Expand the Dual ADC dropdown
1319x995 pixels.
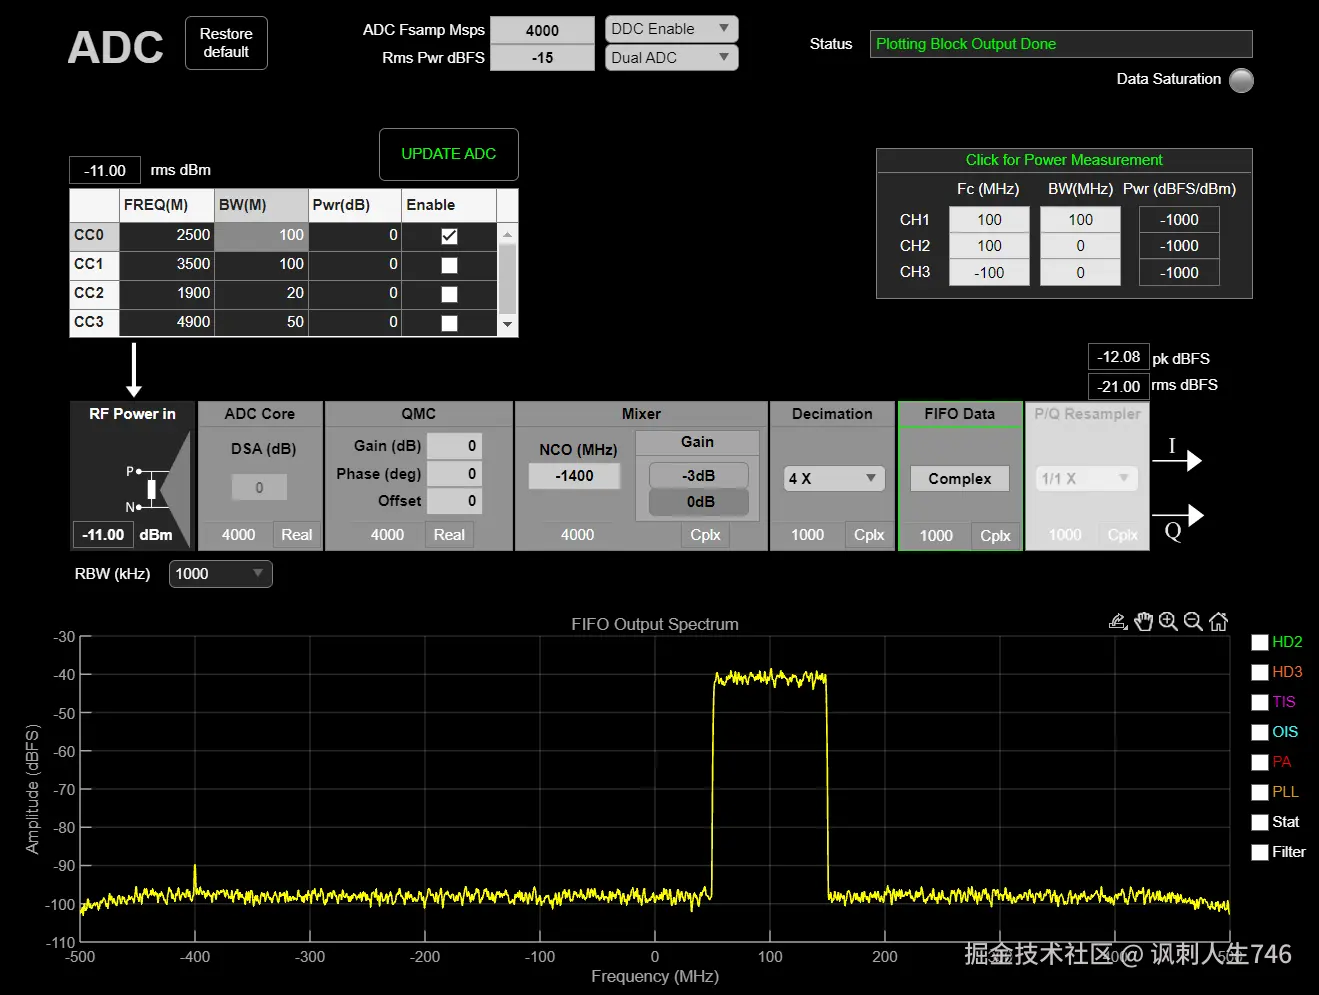coord(671,58)
